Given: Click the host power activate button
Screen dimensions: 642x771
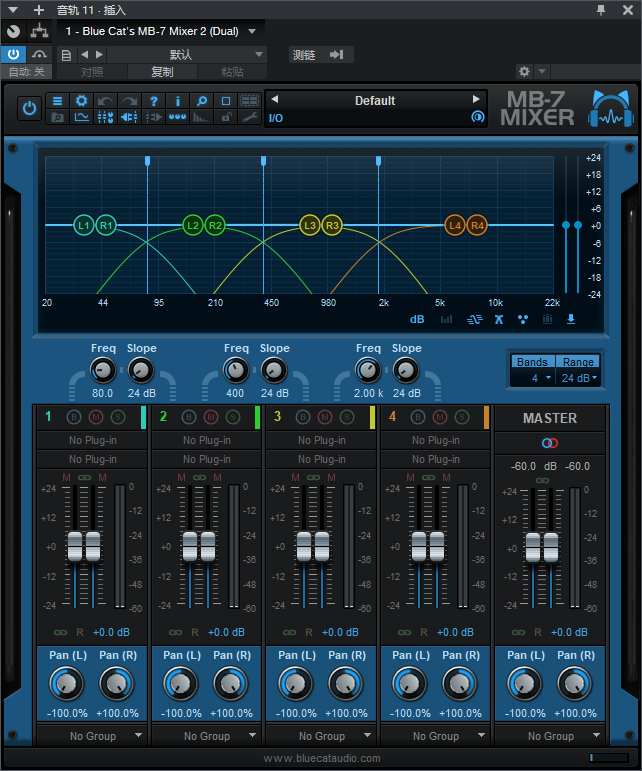Looking at the screenshot, I should pyautogui.click(x=13, y=54).
